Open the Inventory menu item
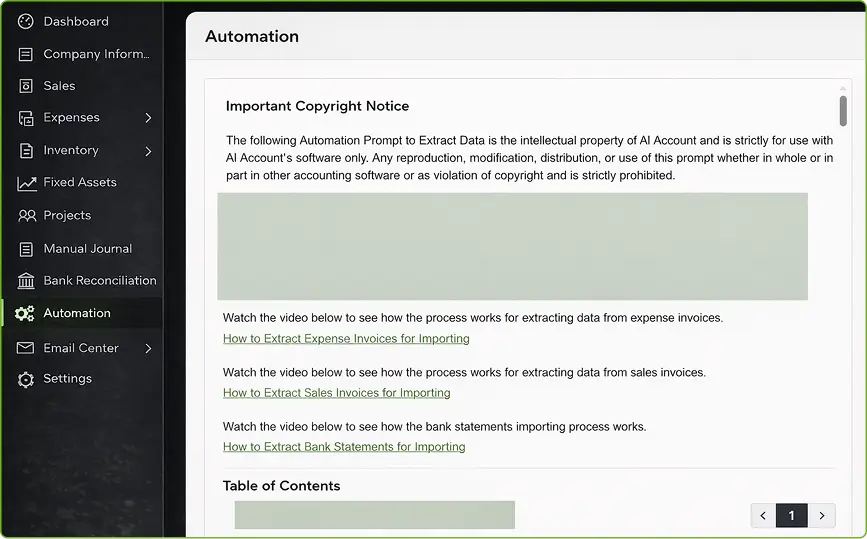The image size is (867, 539). (70, 150)
